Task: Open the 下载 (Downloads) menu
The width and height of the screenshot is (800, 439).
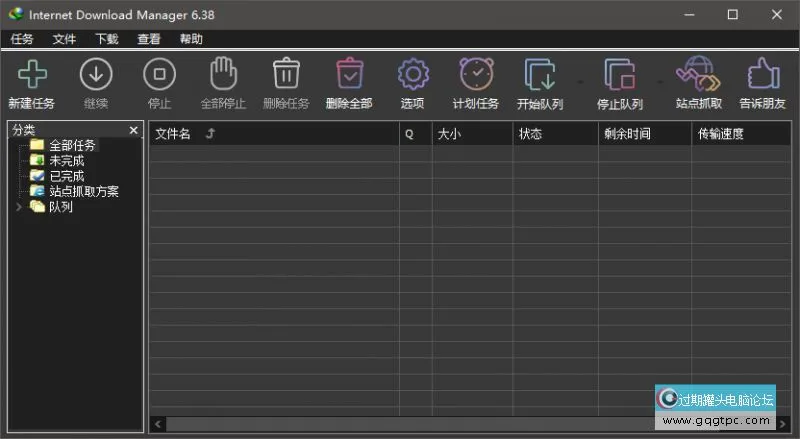Action: coord(106,39)
